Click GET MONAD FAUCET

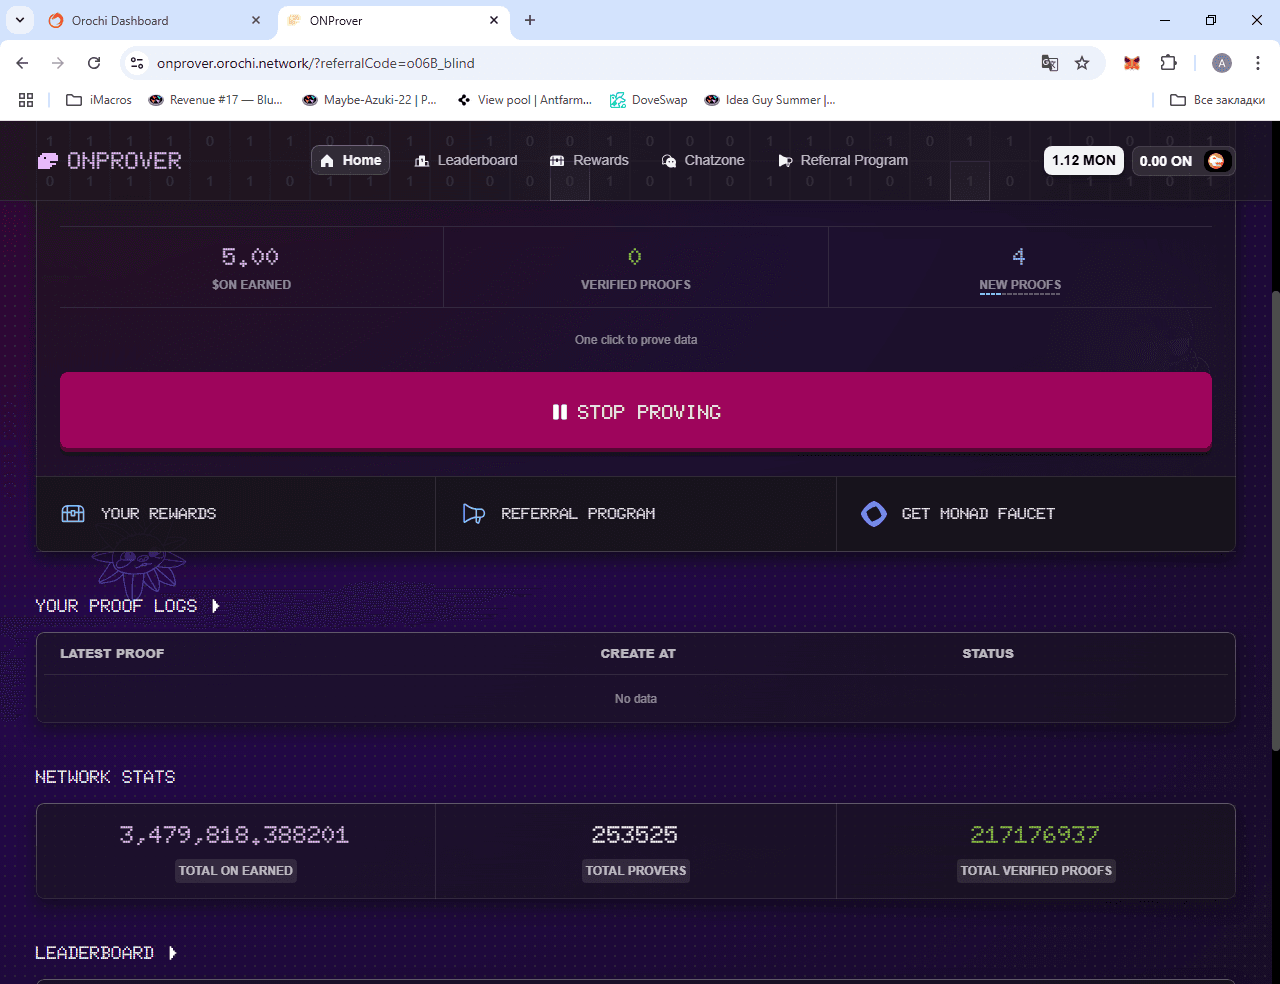point(1036,514)
